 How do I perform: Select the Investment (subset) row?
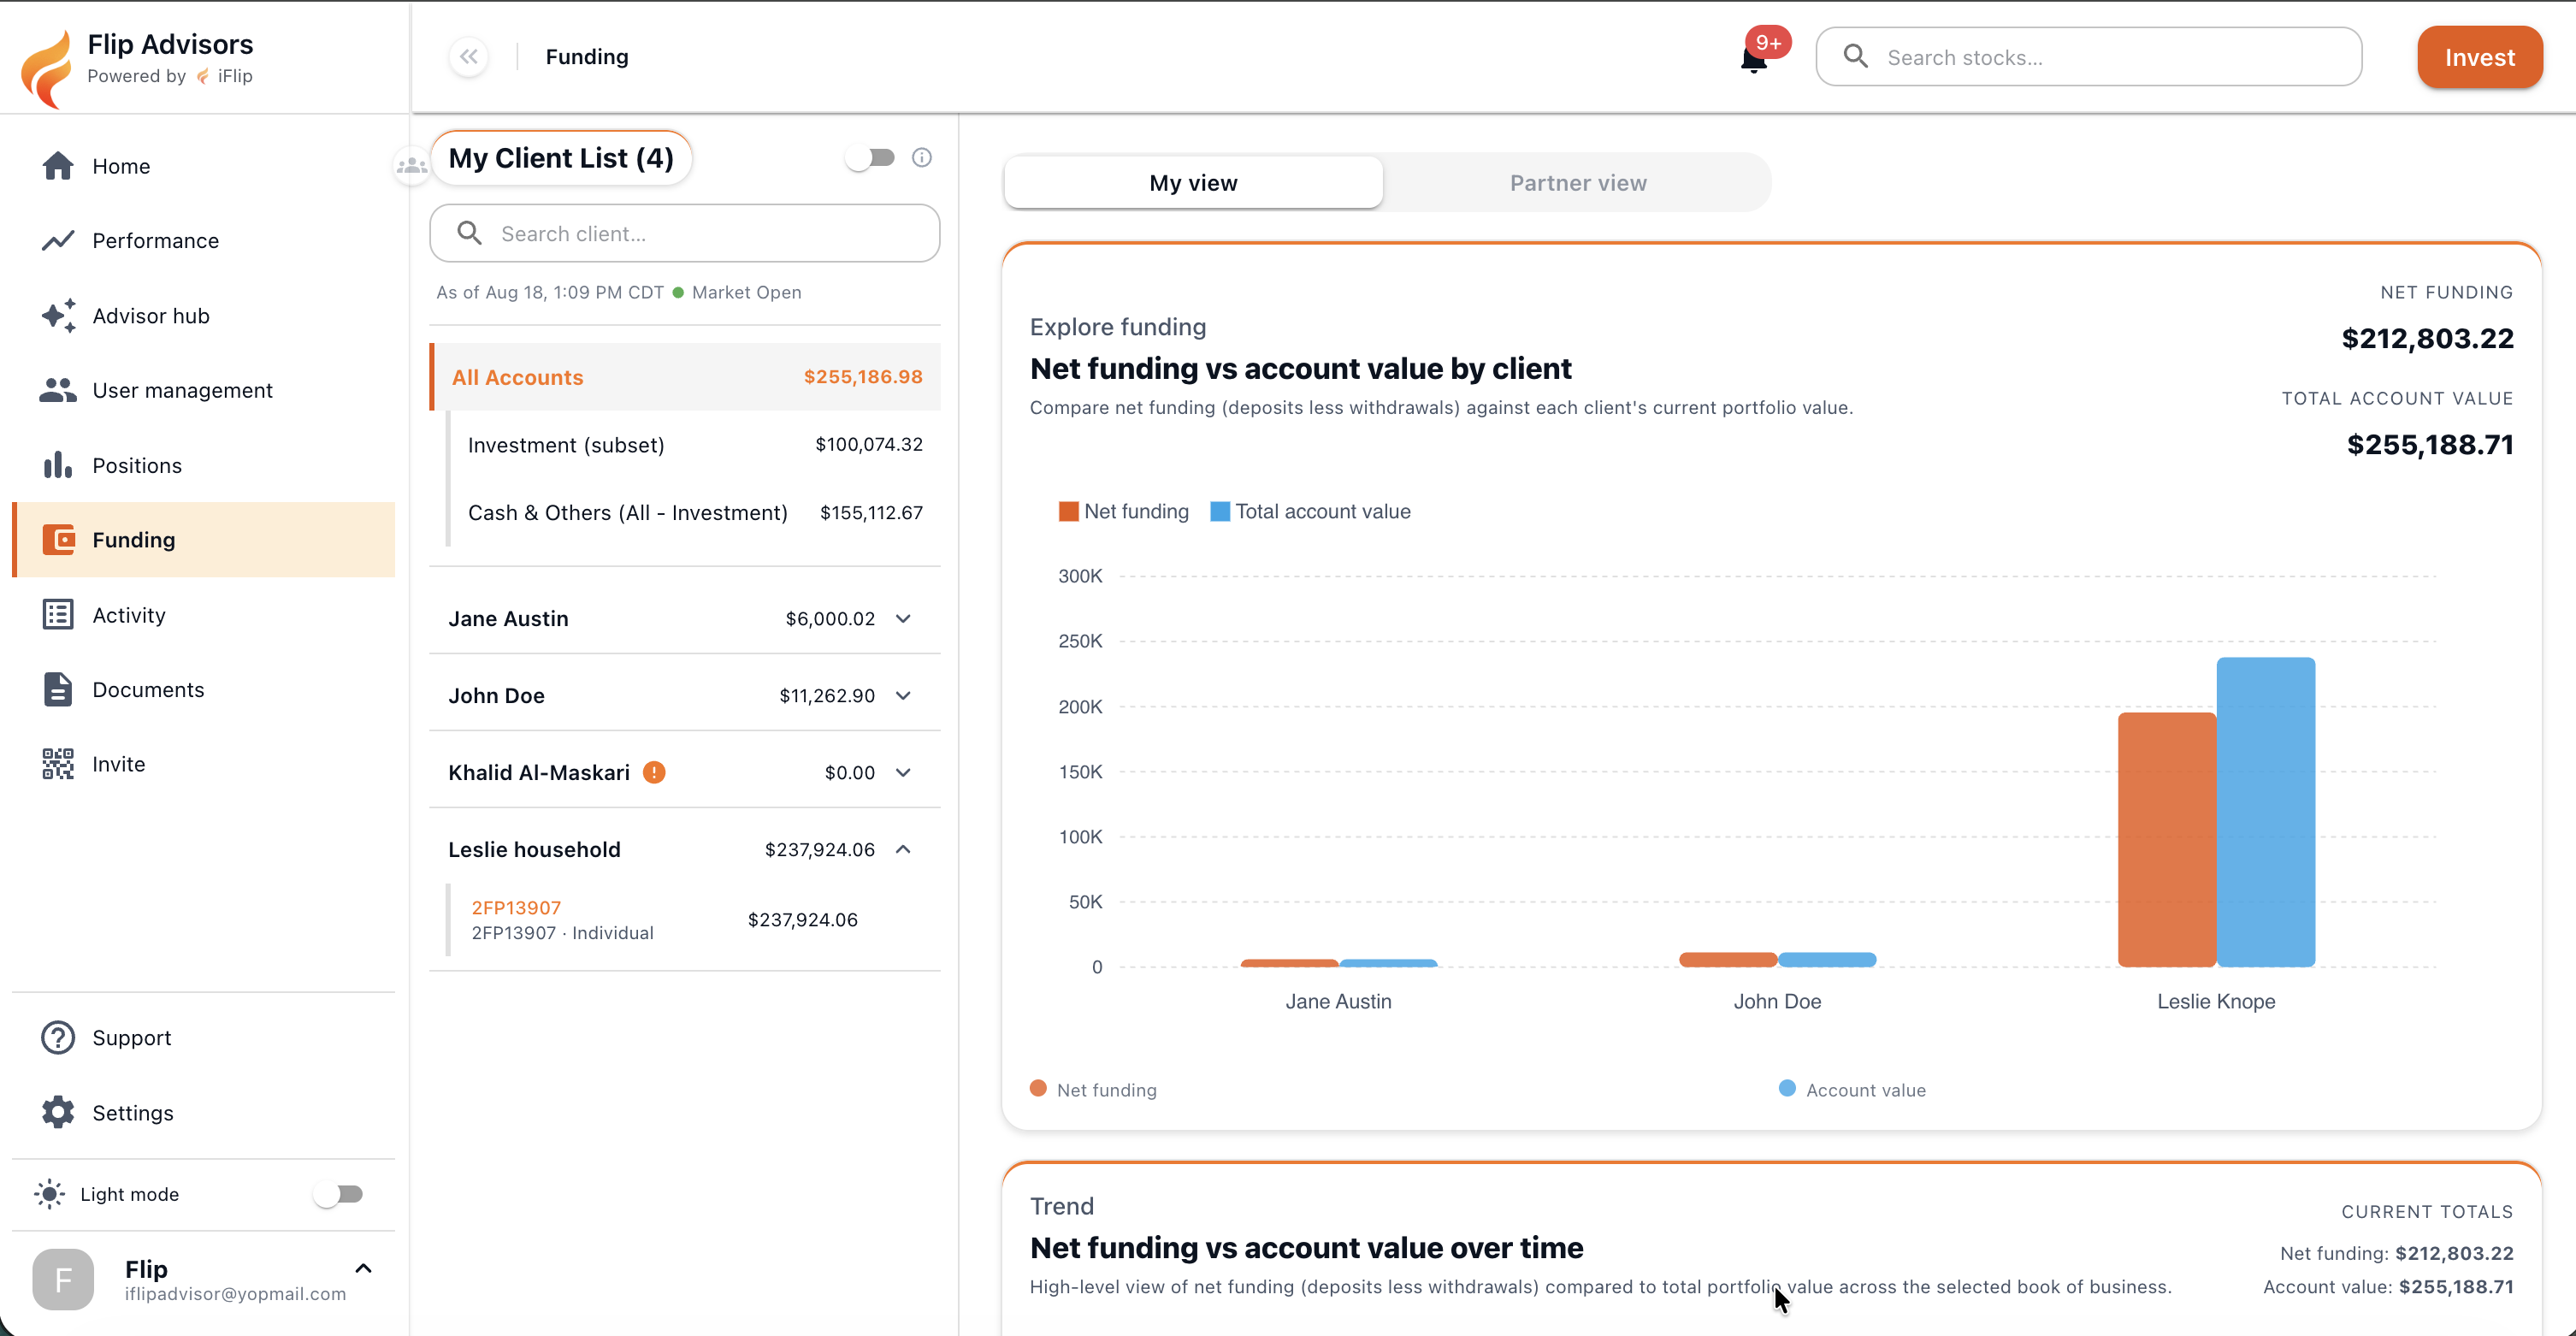point(695,445)
